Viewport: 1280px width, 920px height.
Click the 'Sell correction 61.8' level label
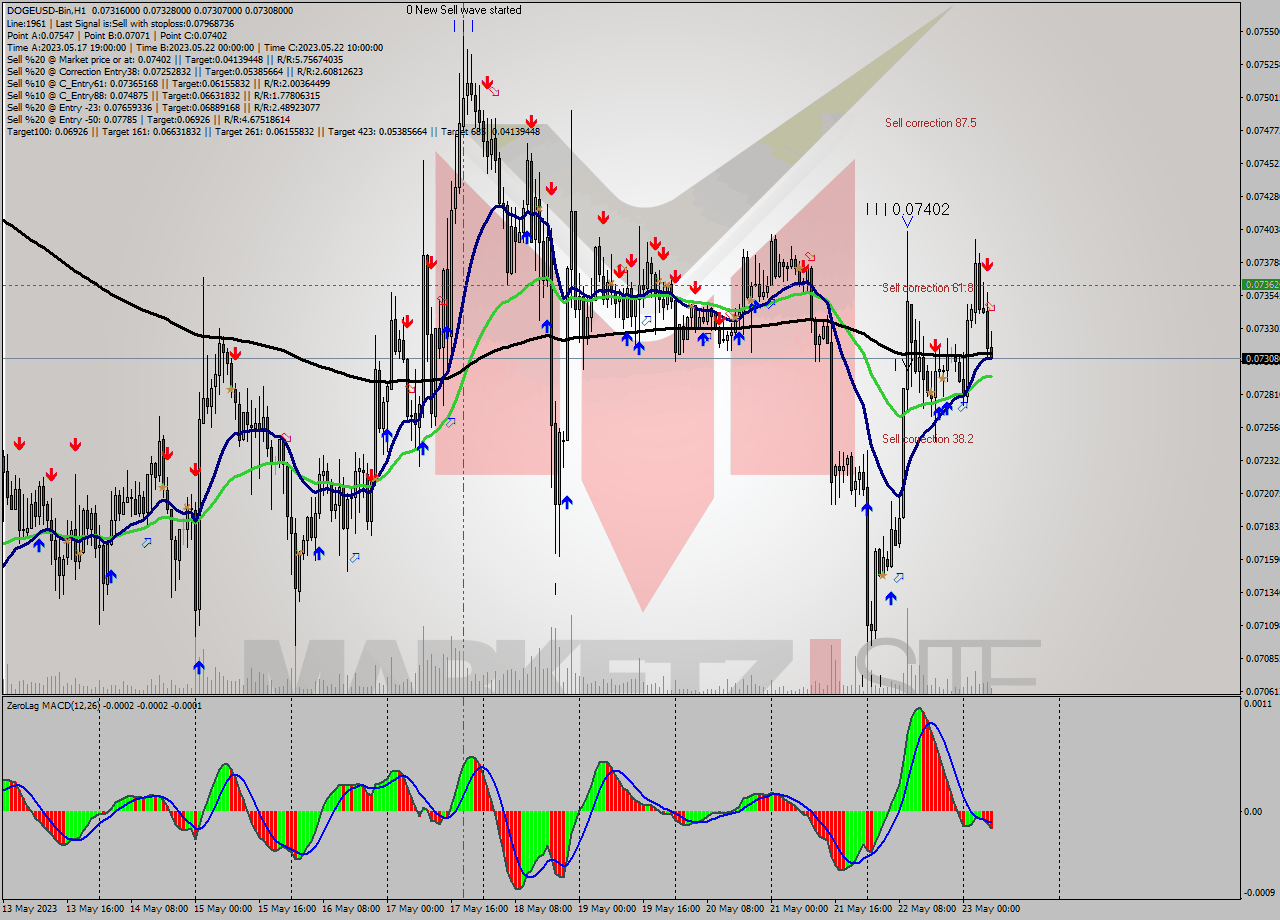pos(927,288)
